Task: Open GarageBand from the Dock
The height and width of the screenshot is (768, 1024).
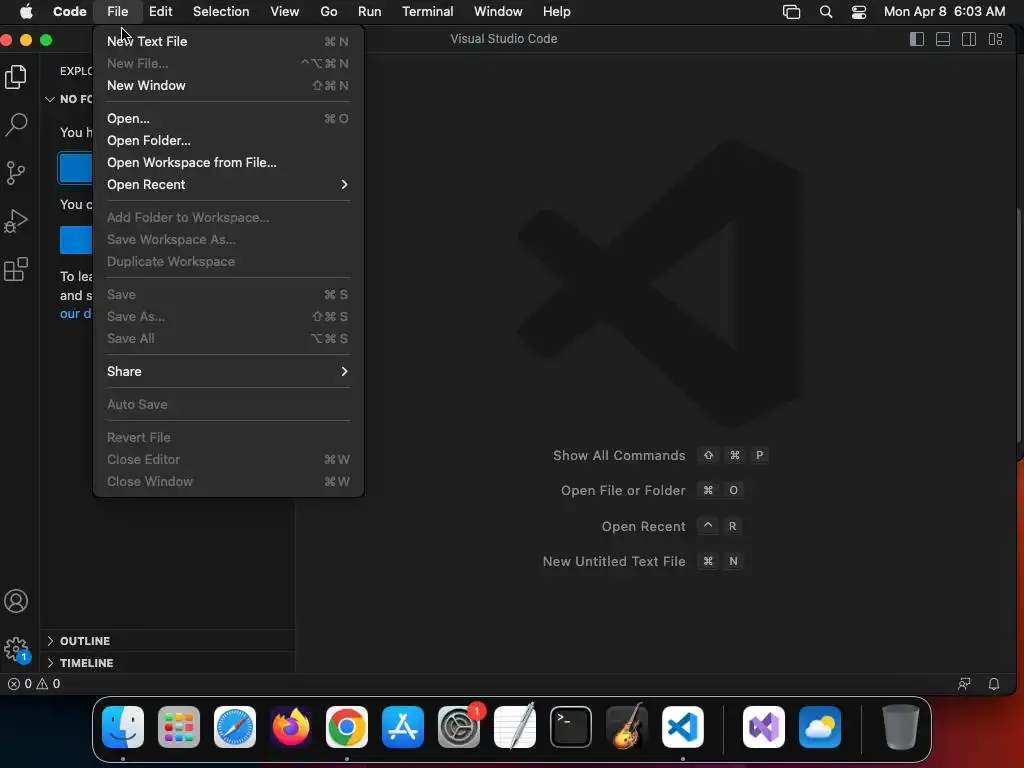Action: click(627, 727)
